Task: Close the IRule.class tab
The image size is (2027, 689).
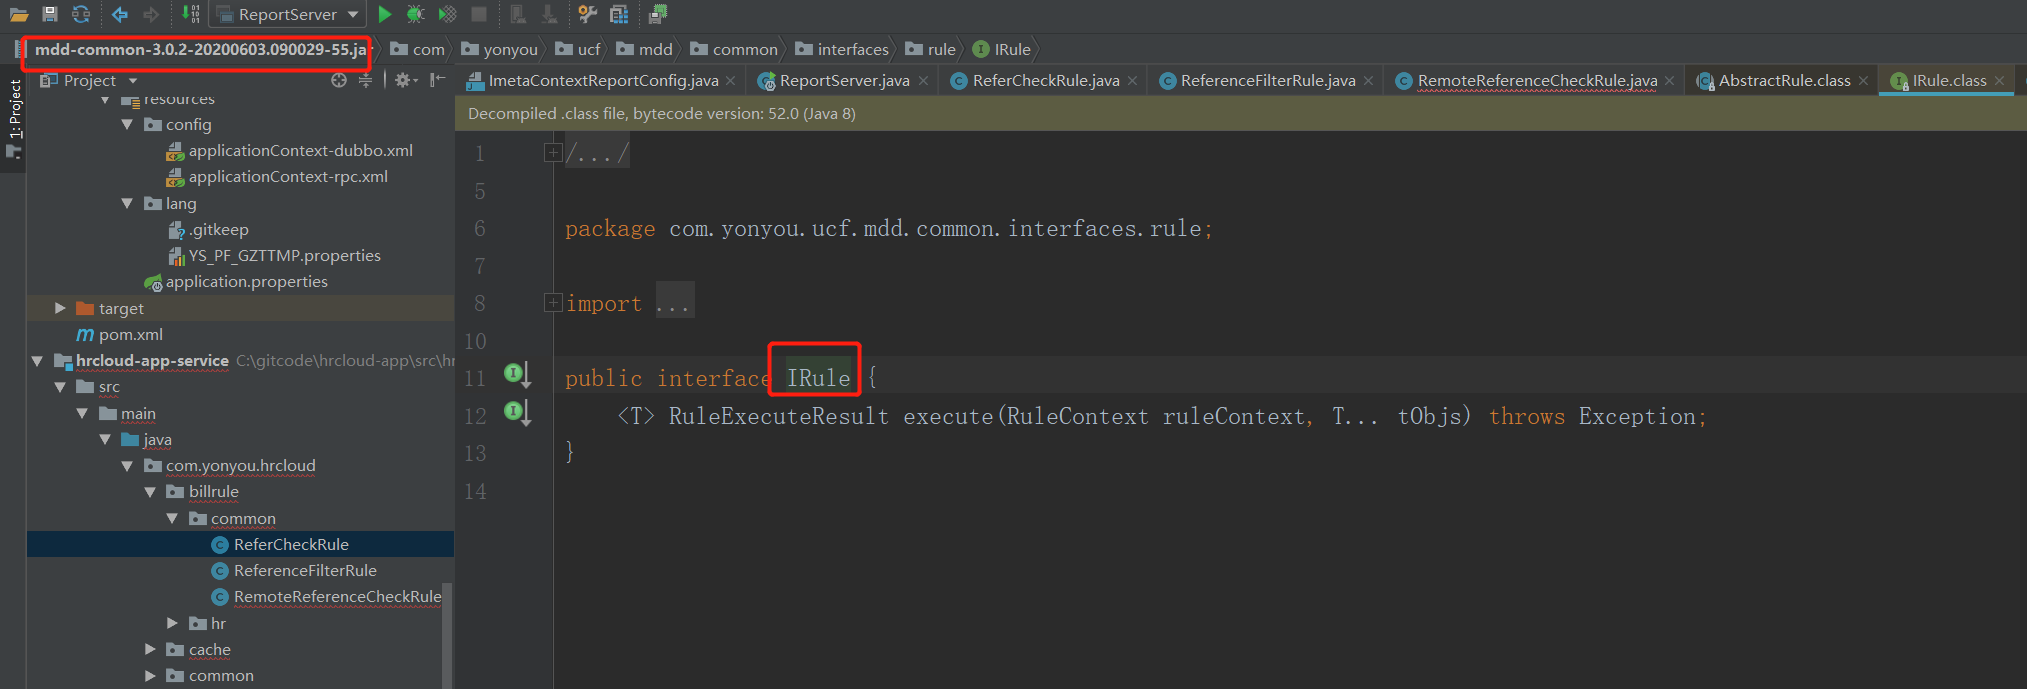Action: tap(1999, 81)
